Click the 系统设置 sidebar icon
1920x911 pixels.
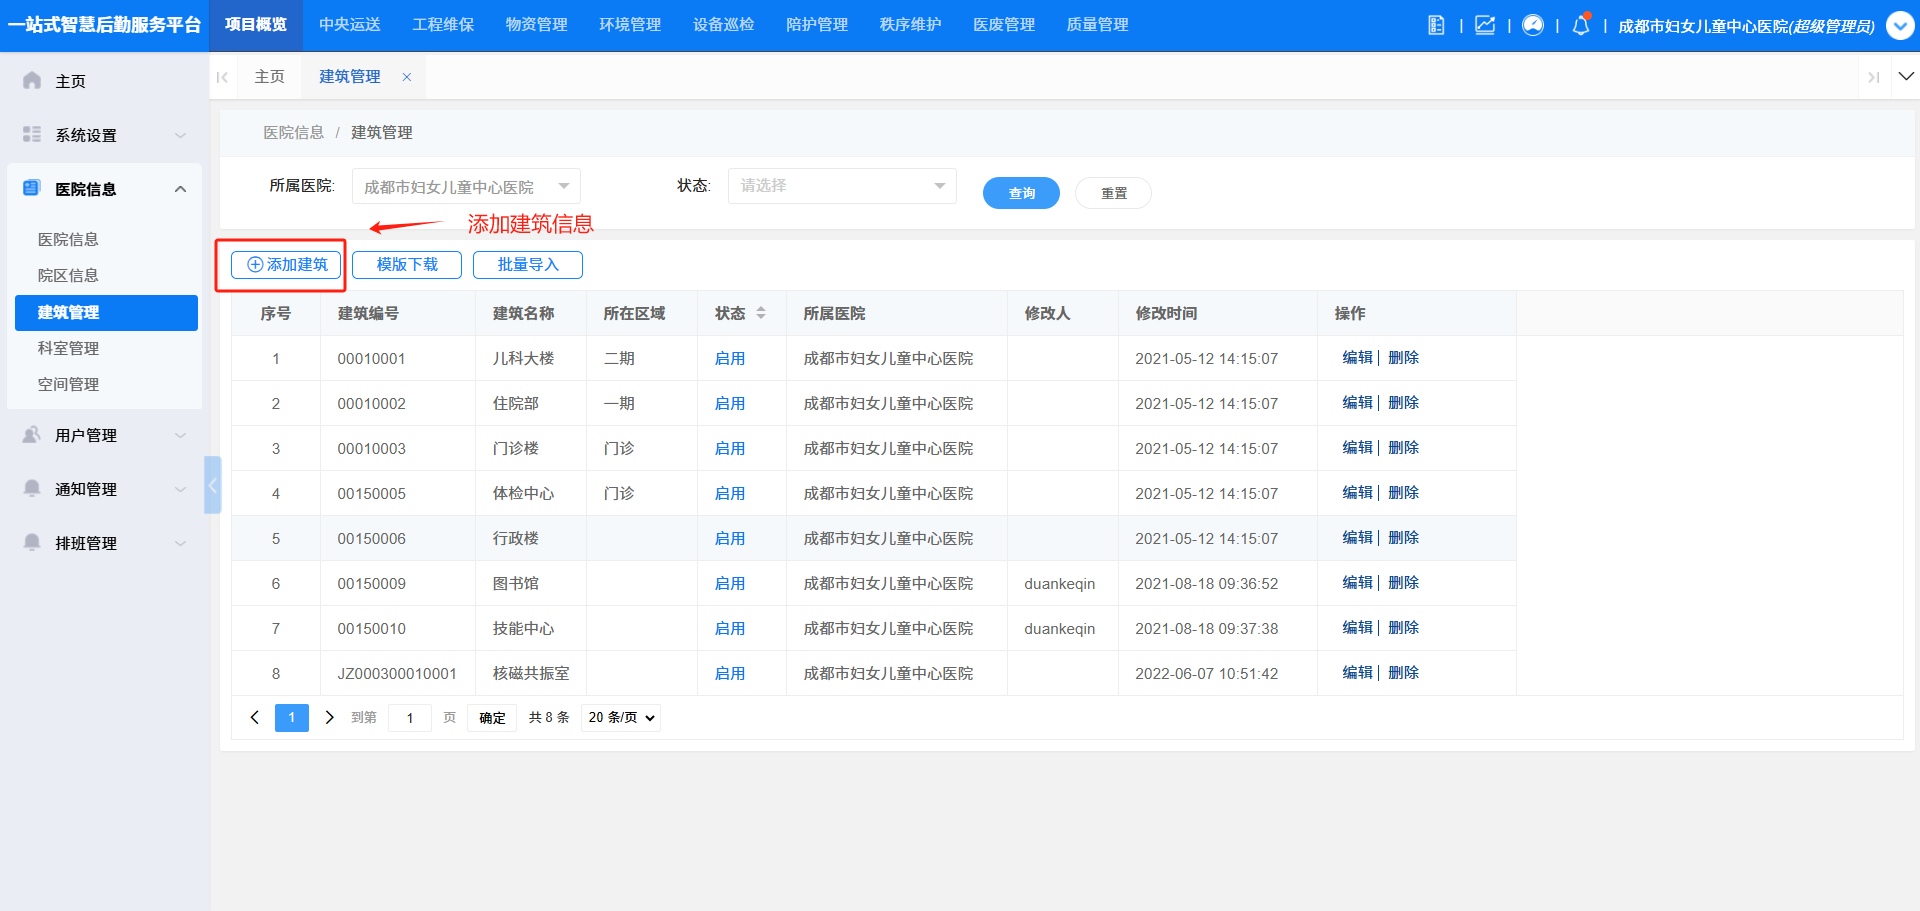click(32, 134)
